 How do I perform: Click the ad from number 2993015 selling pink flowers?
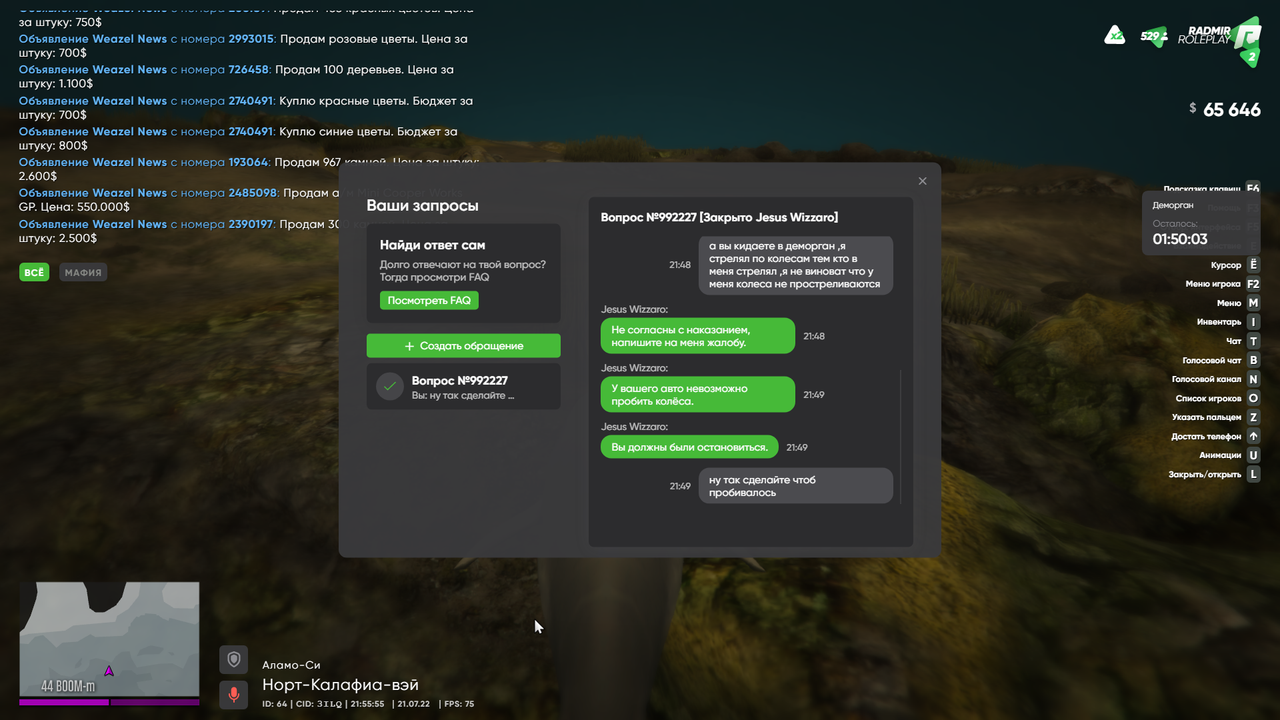(x=243, y=46)
